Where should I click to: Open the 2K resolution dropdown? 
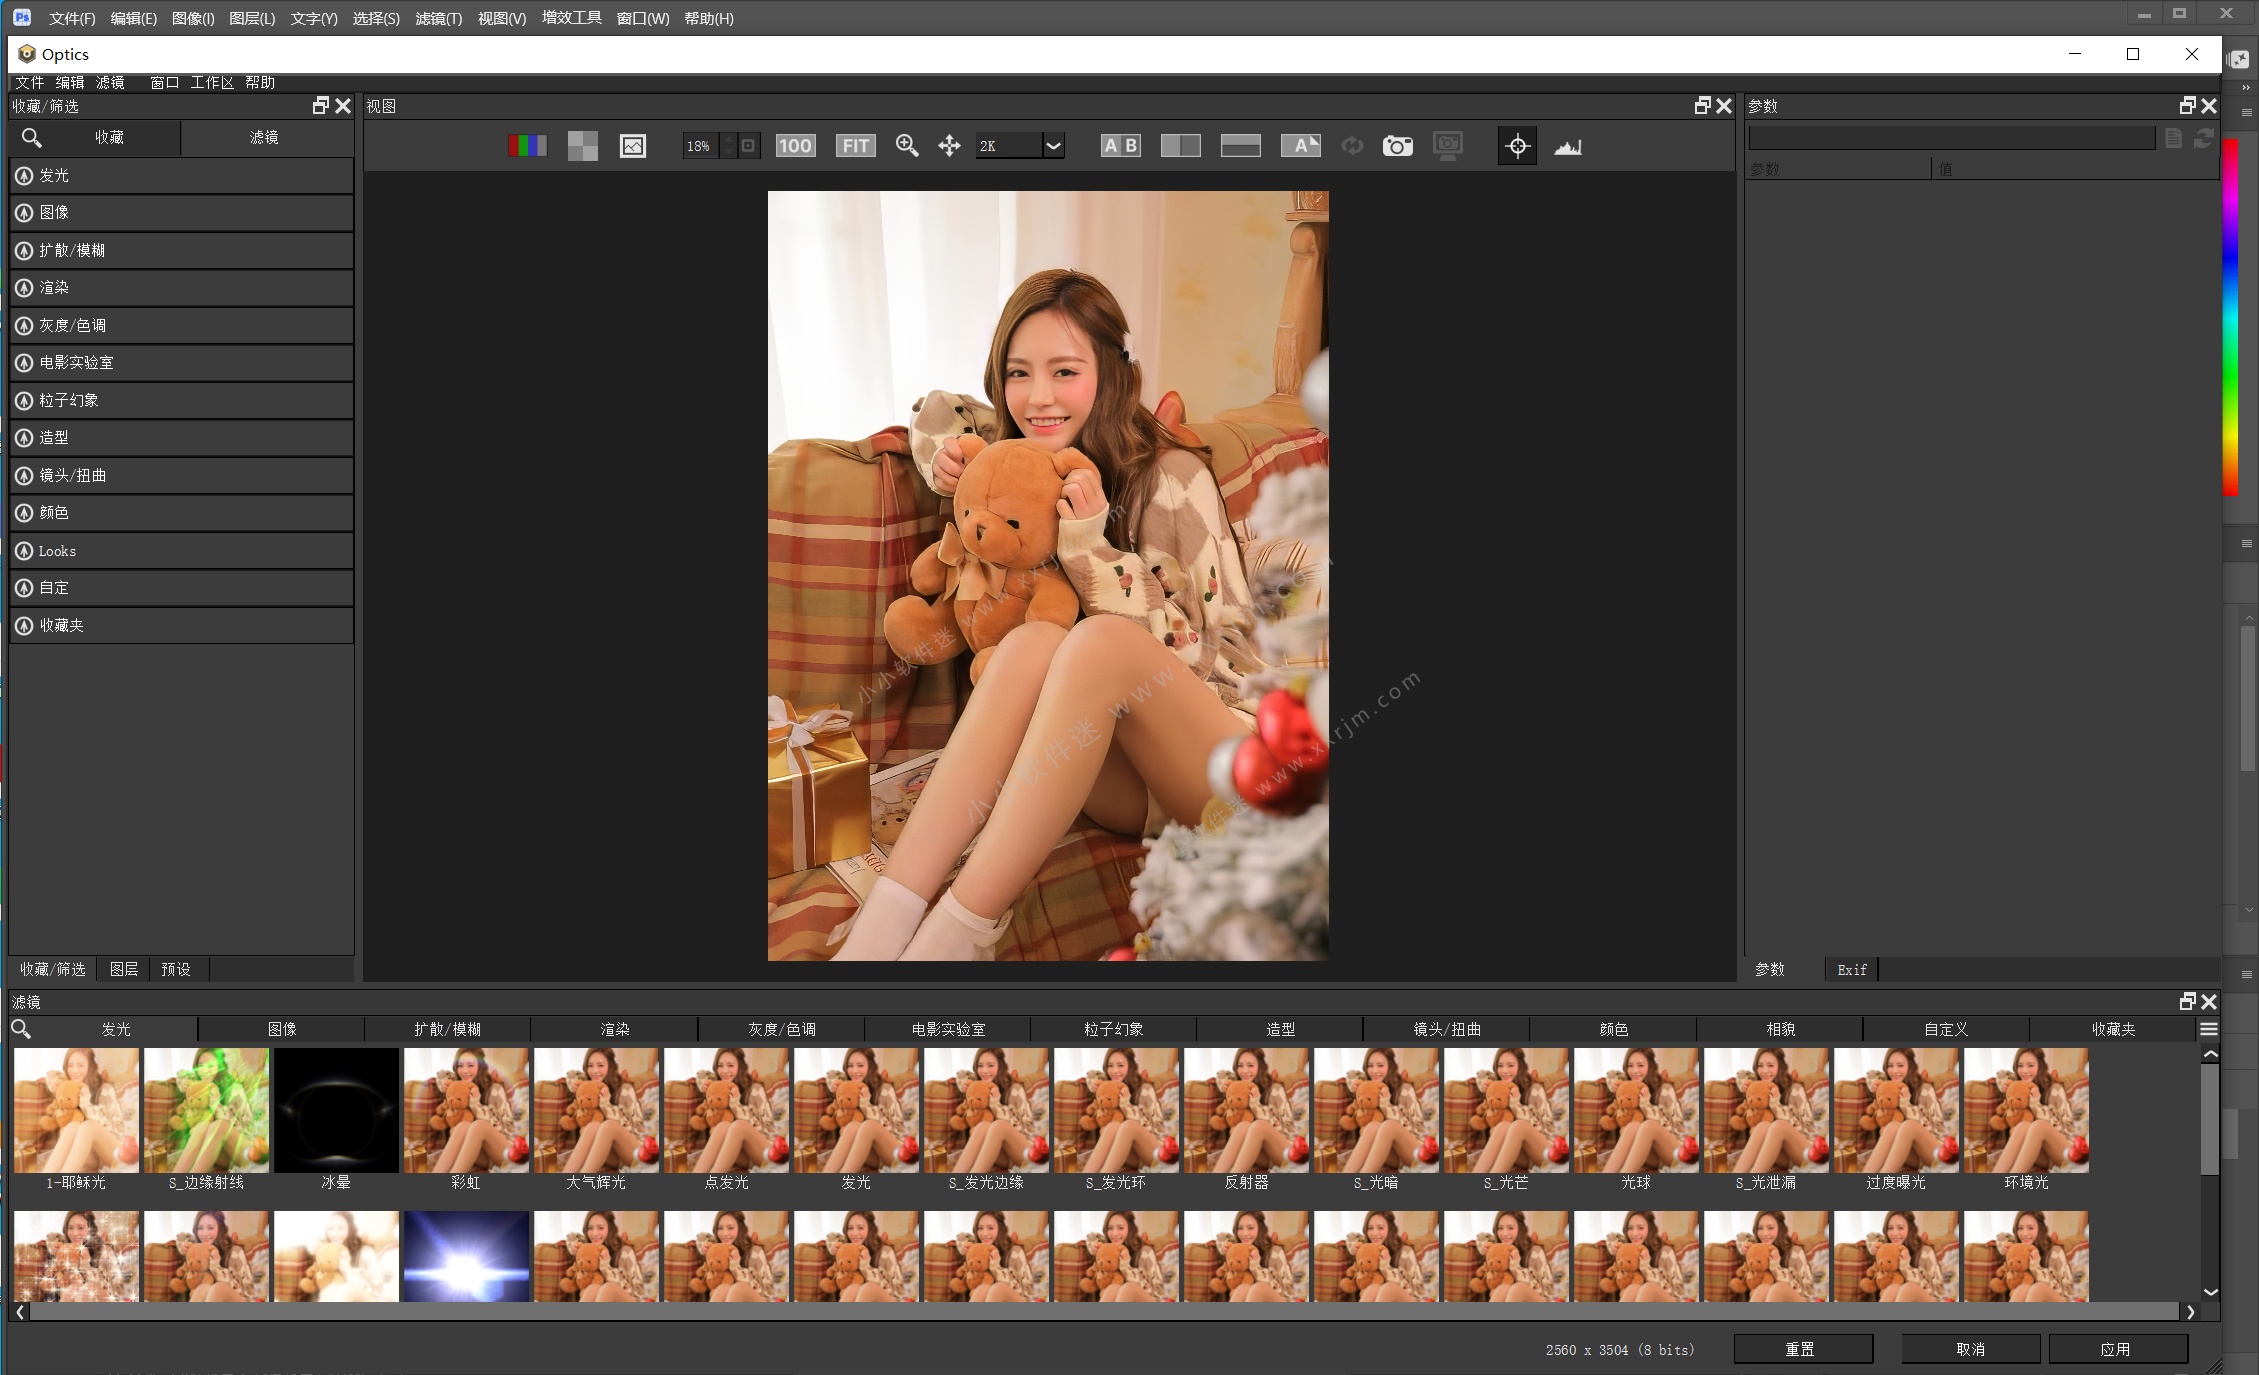pos(1053,146)
